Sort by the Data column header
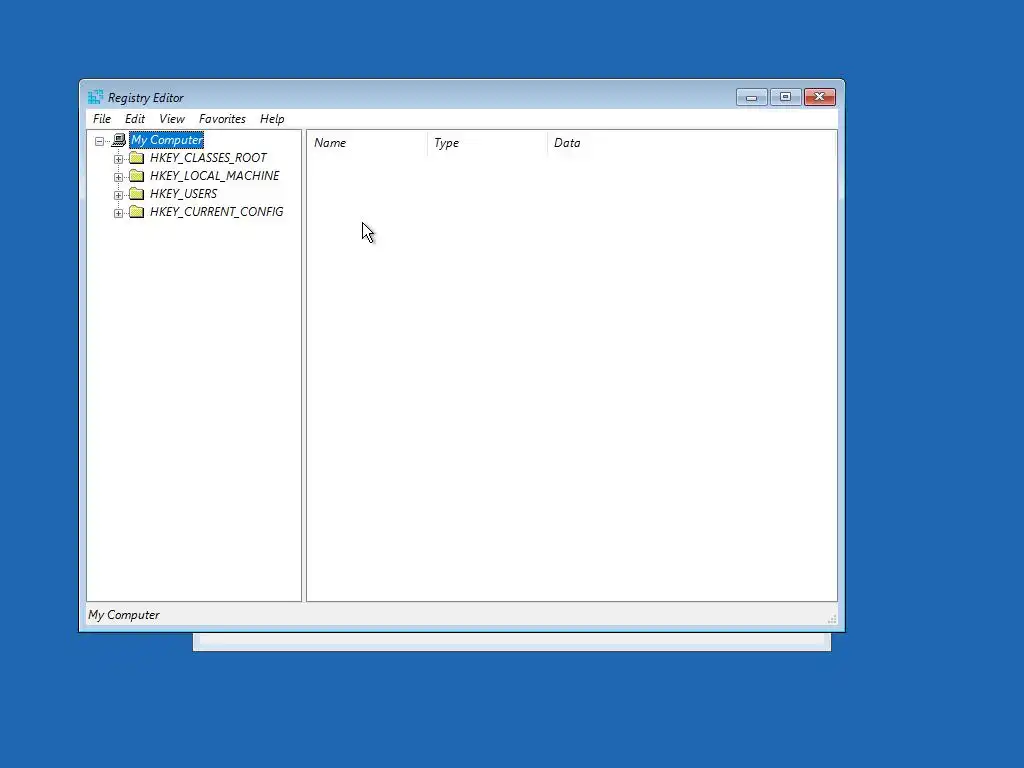Screen dimensions: 1024x768 [x=692, y=143]
